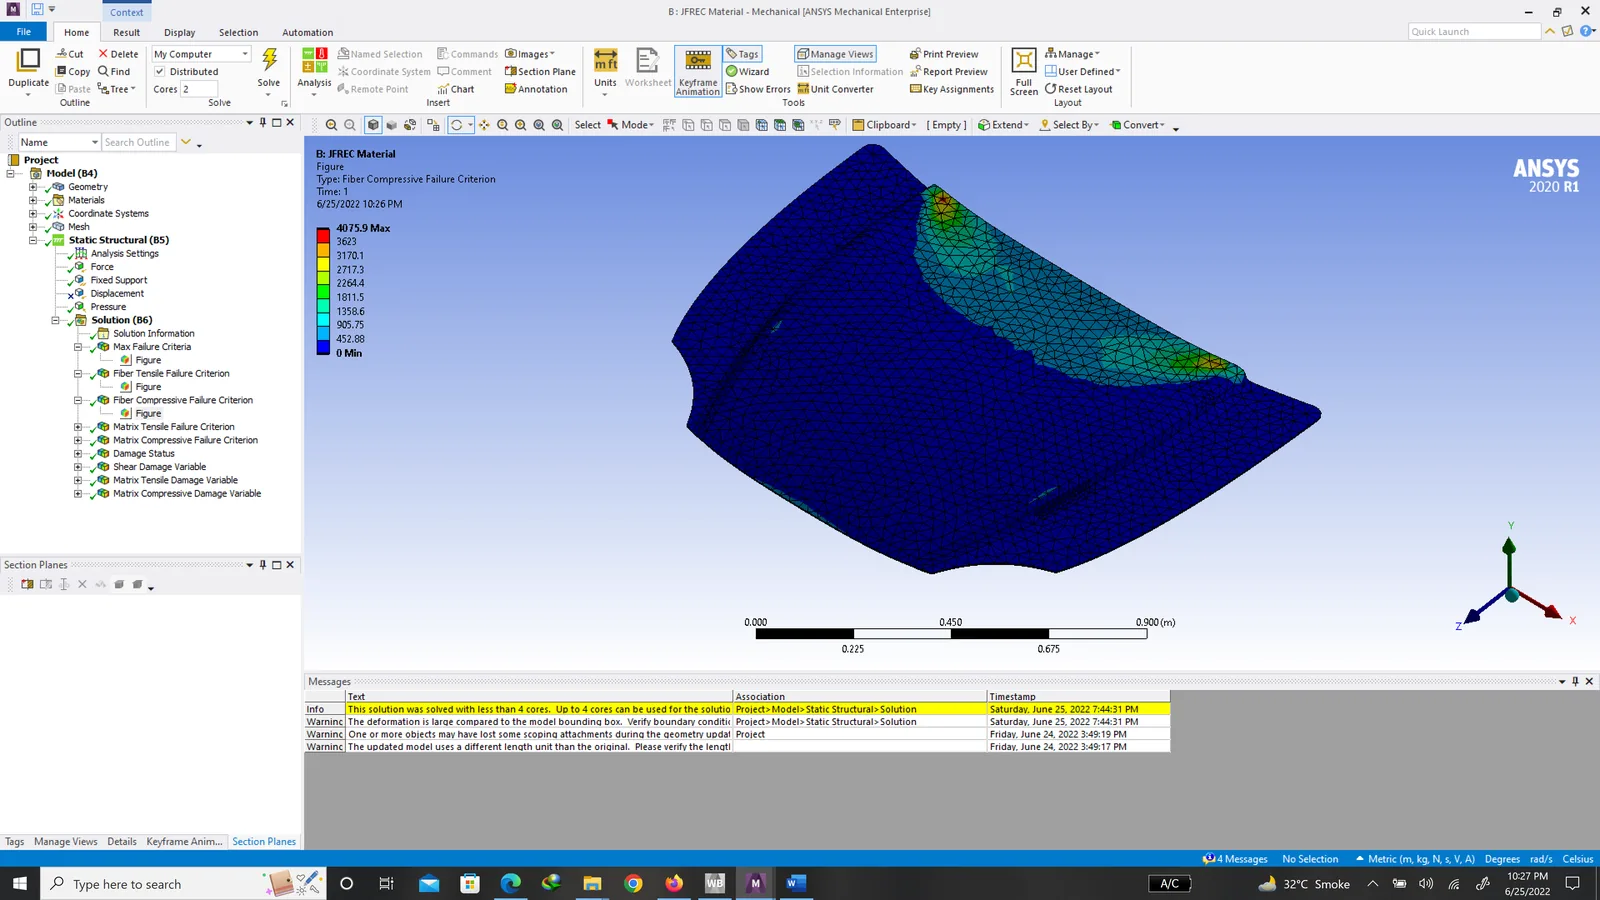Click the Print Preview icon
Screen dimensions: 1600x900
(915, 54)
